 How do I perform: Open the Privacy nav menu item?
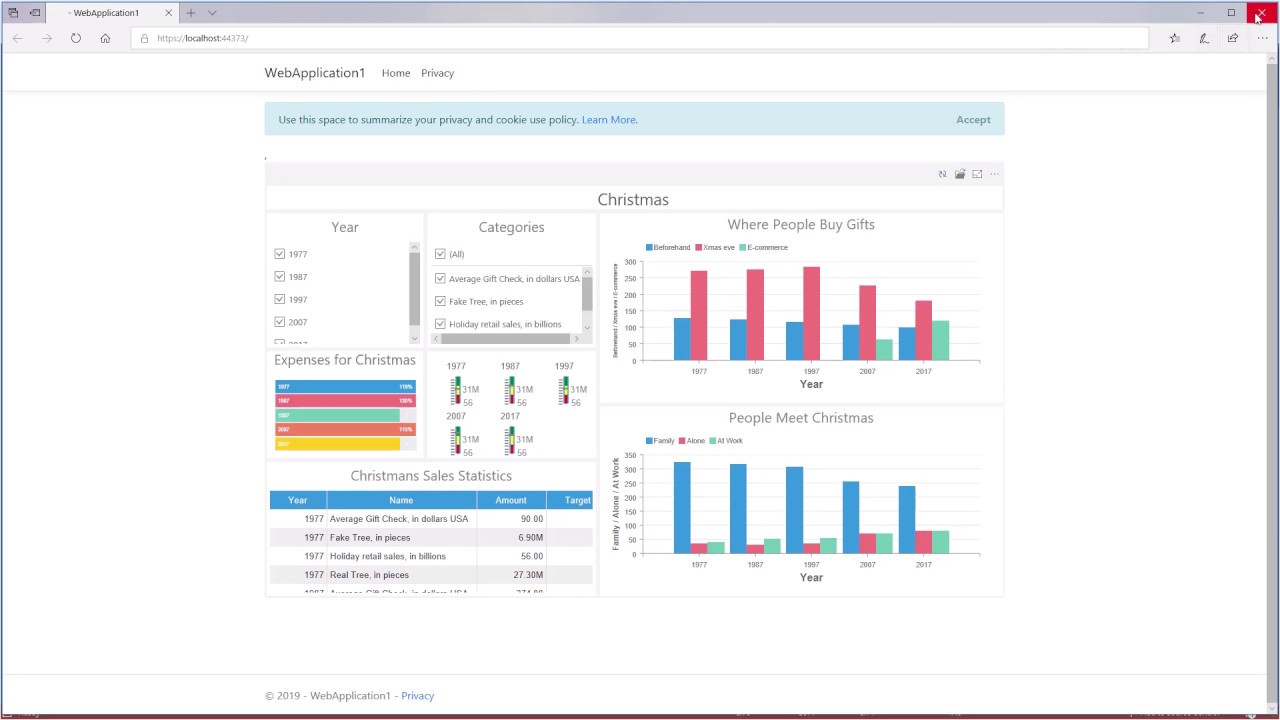(x=437, y=73)
